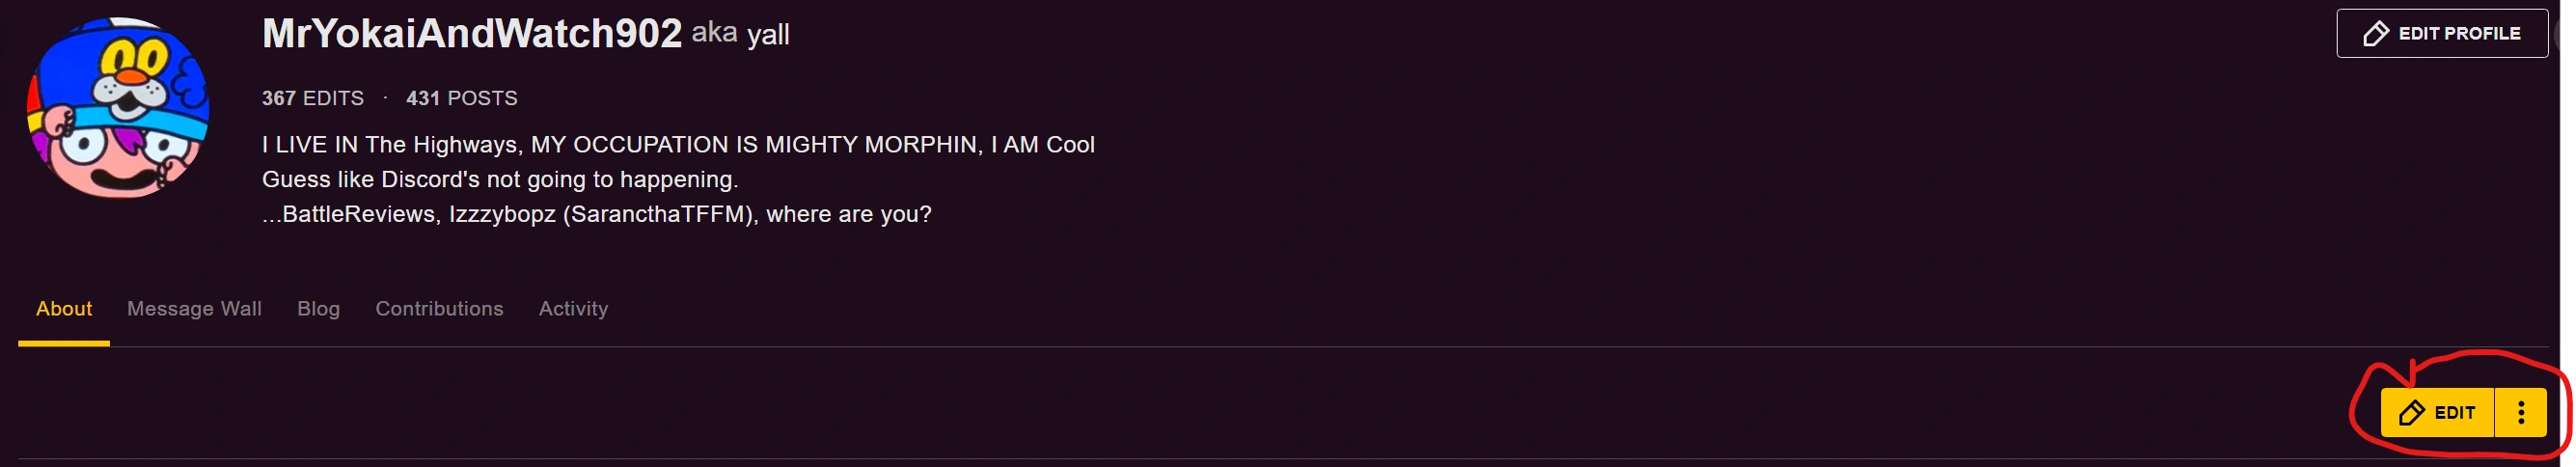Click the 431 POSTS counter
Image resolution: width=2576 pixels, height=467 pixels.
click(x=461, y=98)
